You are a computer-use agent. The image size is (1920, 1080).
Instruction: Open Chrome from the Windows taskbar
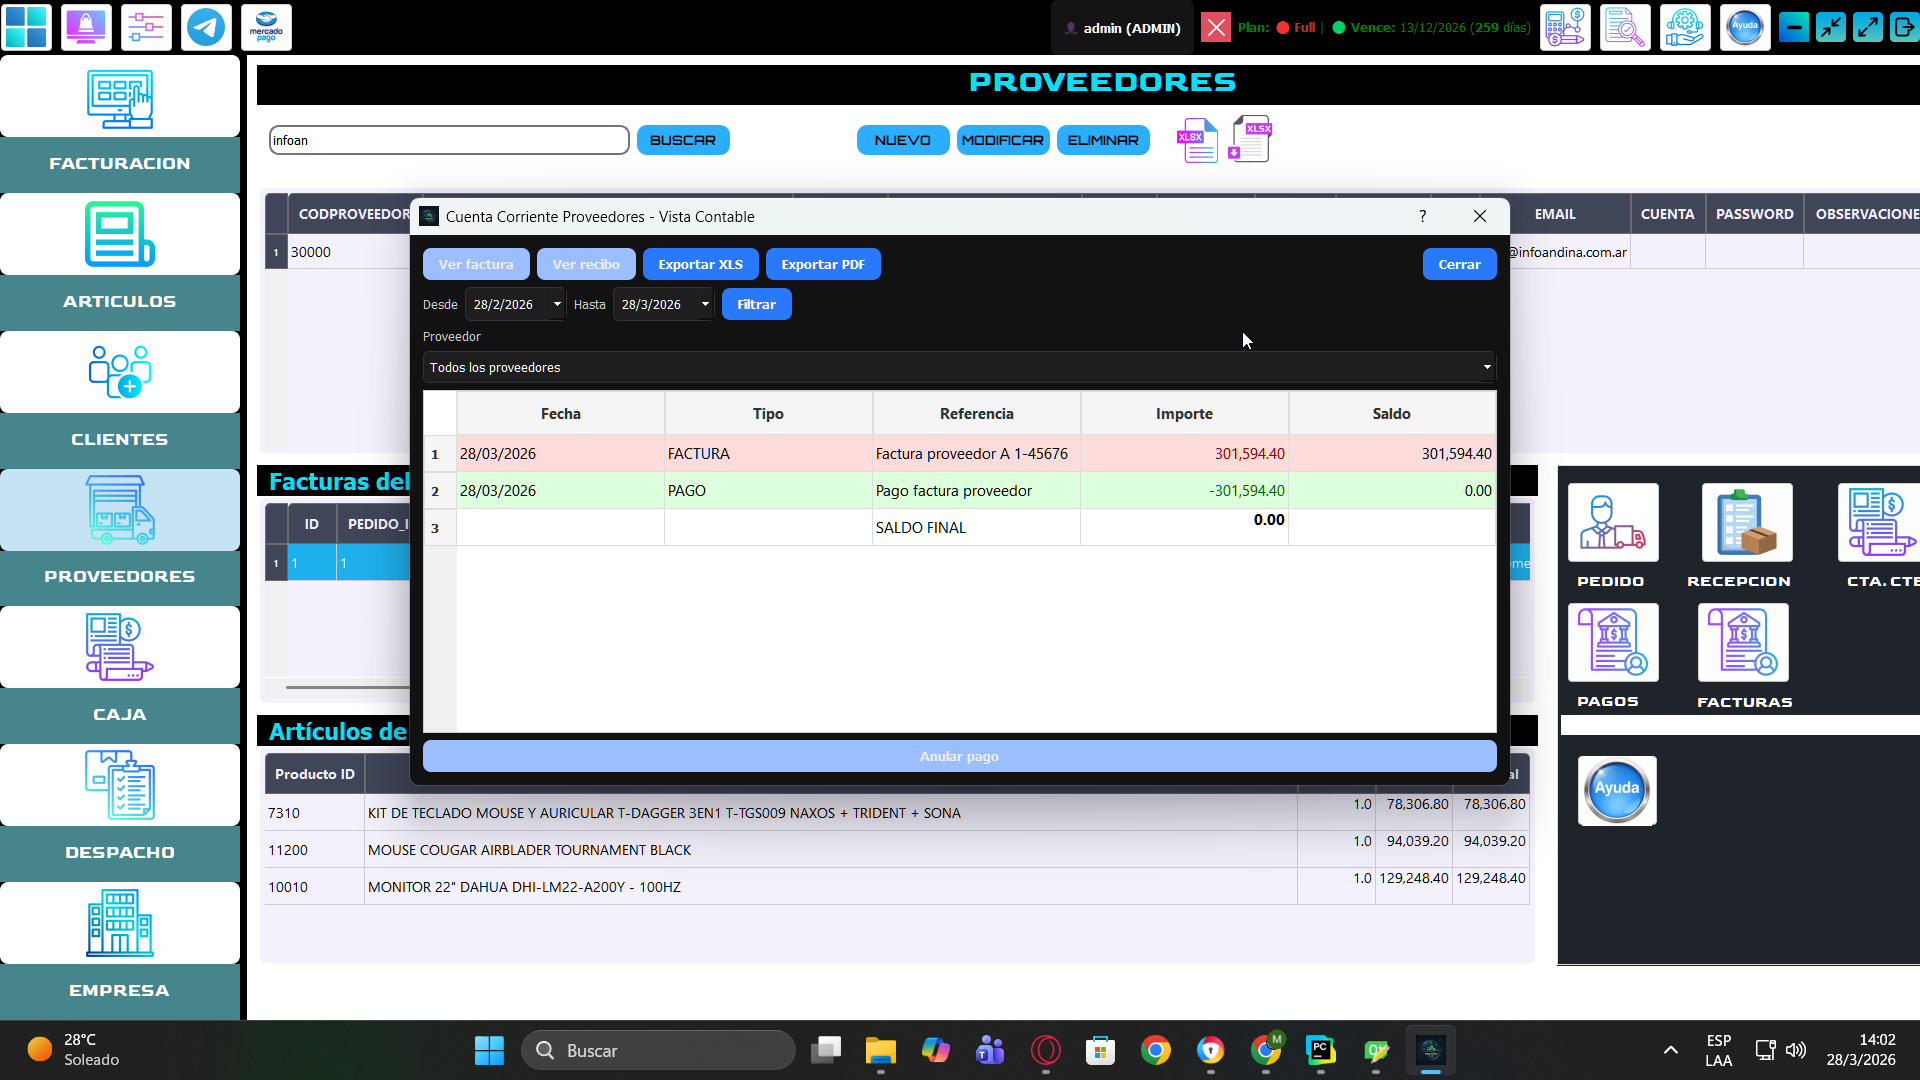point(1155,1051)
